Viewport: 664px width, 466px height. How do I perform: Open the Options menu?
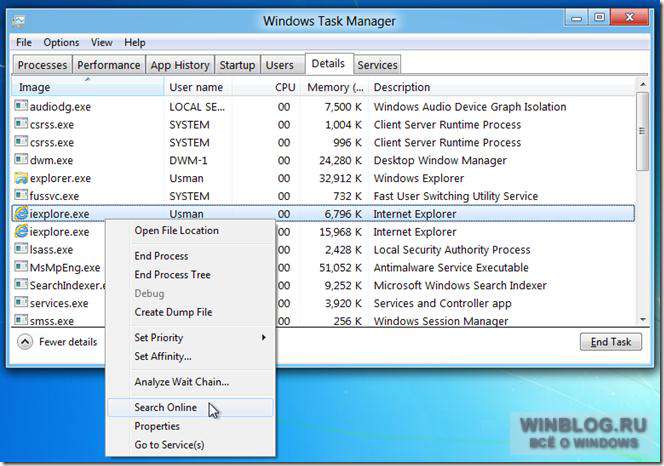61,42
